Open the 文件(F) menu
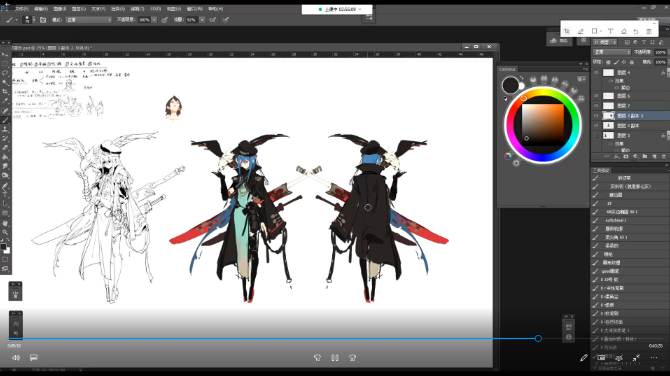Screen dimensions: 670x376 [22, 9]
